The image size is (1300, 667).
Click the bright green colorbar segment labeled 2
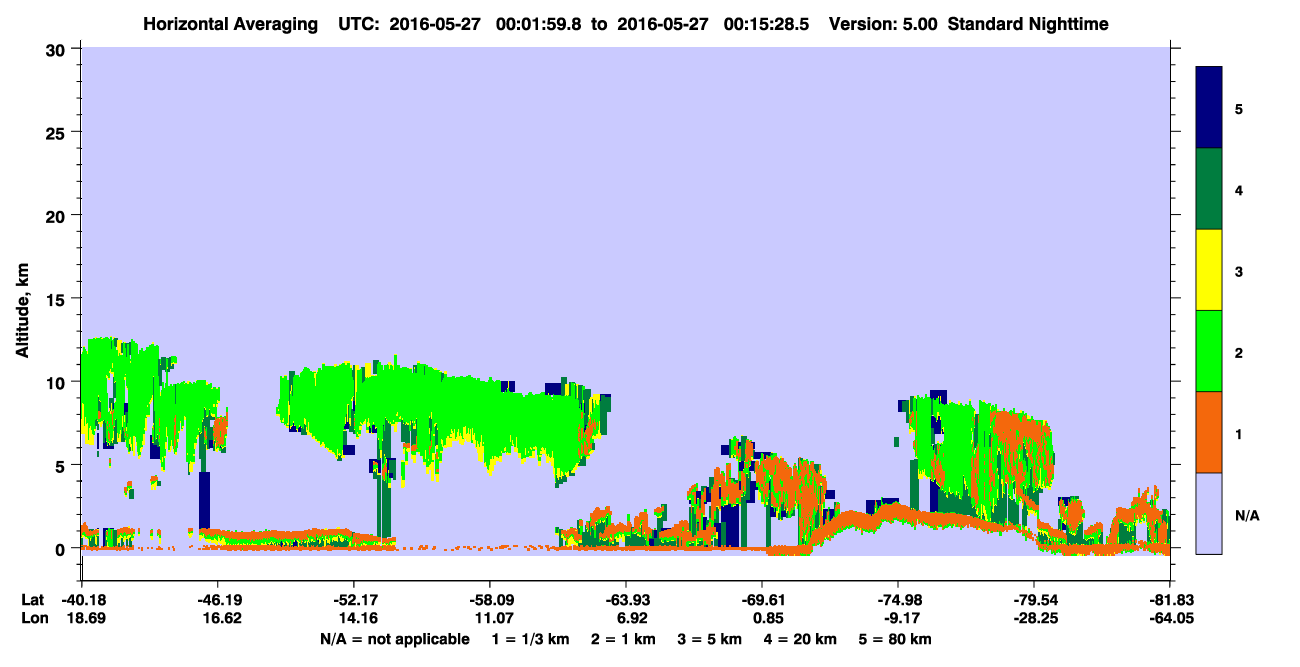[1209, 351]
